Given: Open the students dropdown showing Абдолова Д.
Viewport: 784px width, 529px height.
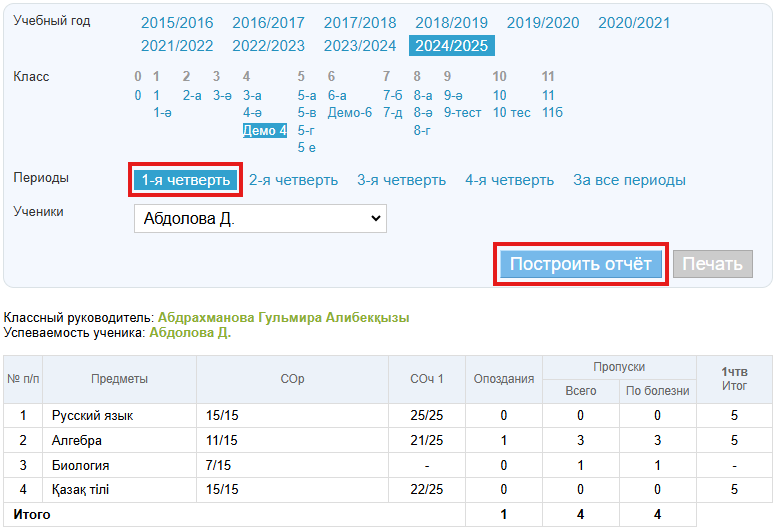Looking at the screenshot, I should 260,218.
